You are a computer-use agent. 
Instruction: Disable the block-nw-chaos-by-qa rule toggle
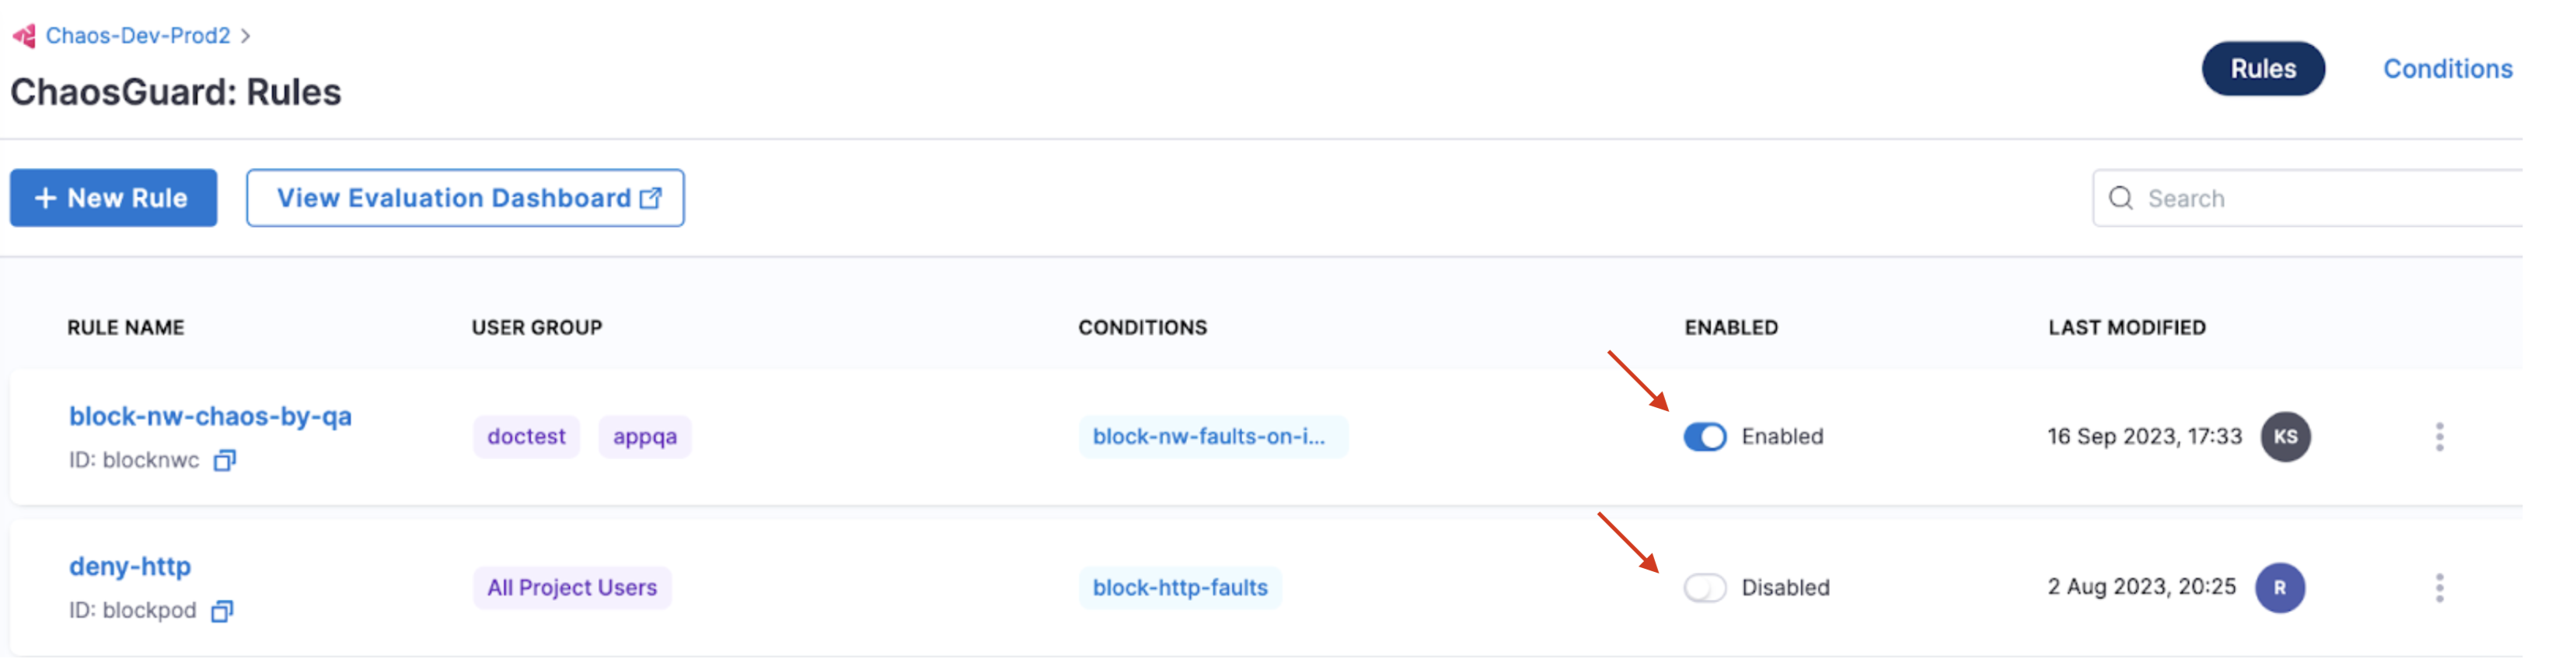pos(1704,437)
